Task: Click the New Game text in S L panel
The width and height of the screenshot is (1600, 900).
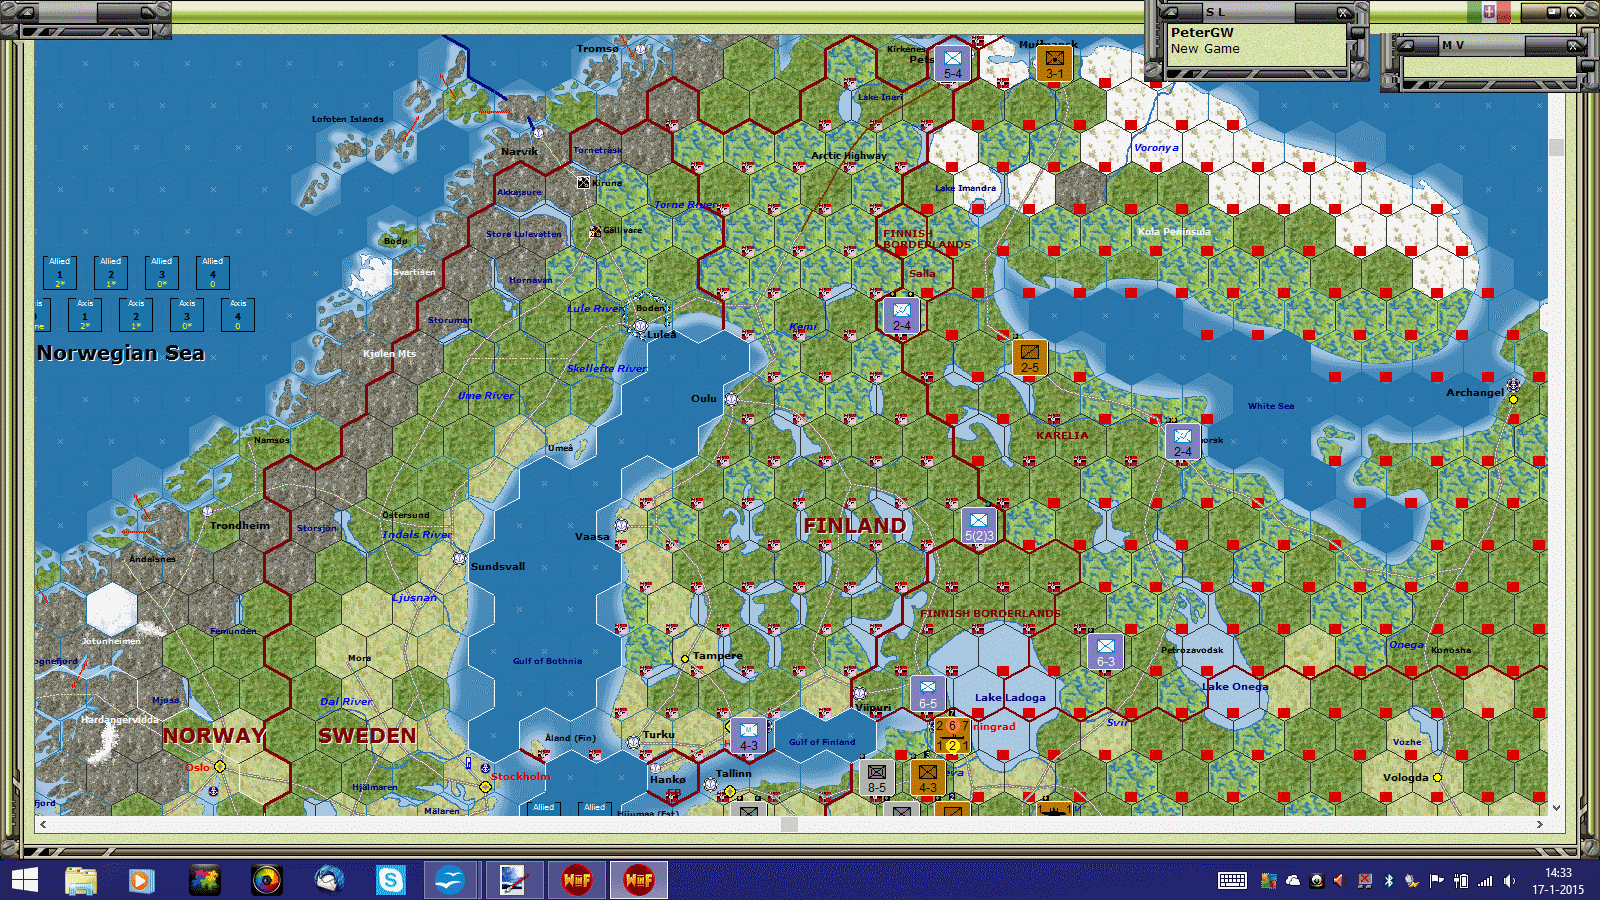Action: click(1205, 49)
